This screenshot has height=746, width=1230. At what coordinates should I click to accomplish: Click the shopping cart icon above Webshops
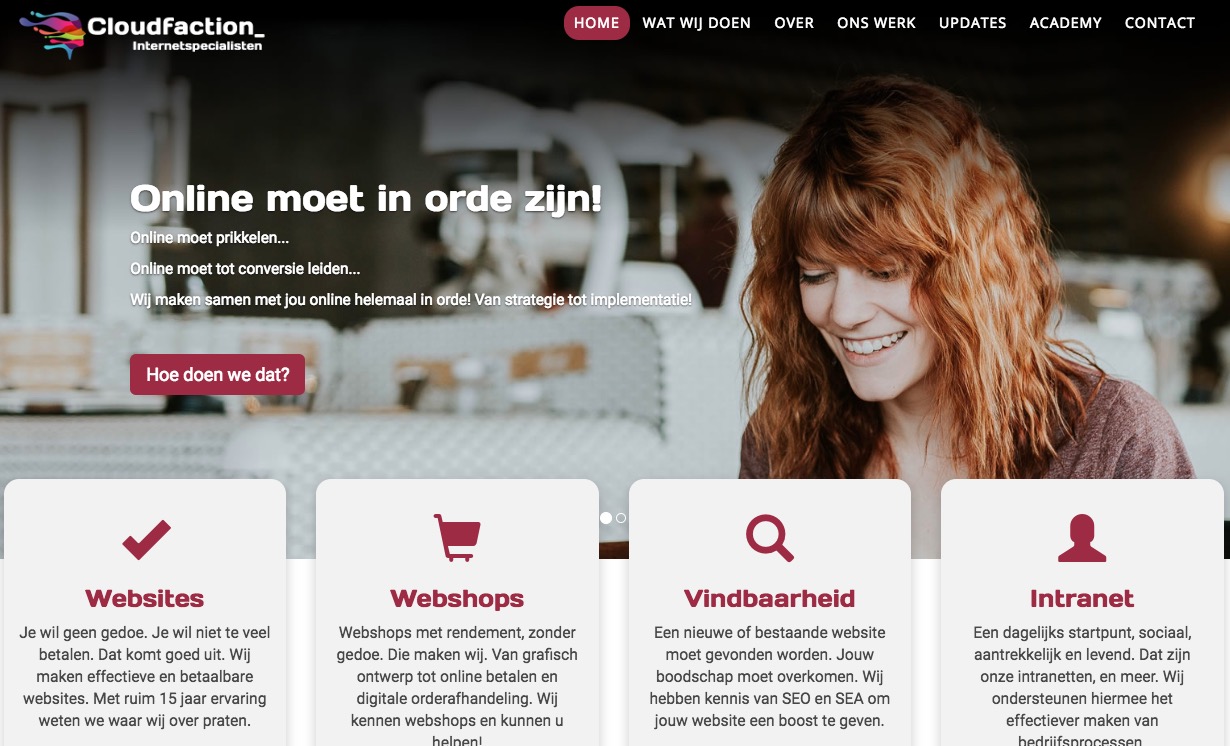[457, 538]
